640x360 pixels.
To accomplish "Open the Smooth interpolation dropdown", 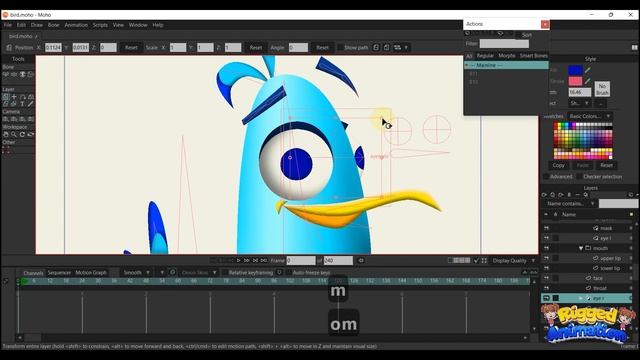I will pos(137,272).
